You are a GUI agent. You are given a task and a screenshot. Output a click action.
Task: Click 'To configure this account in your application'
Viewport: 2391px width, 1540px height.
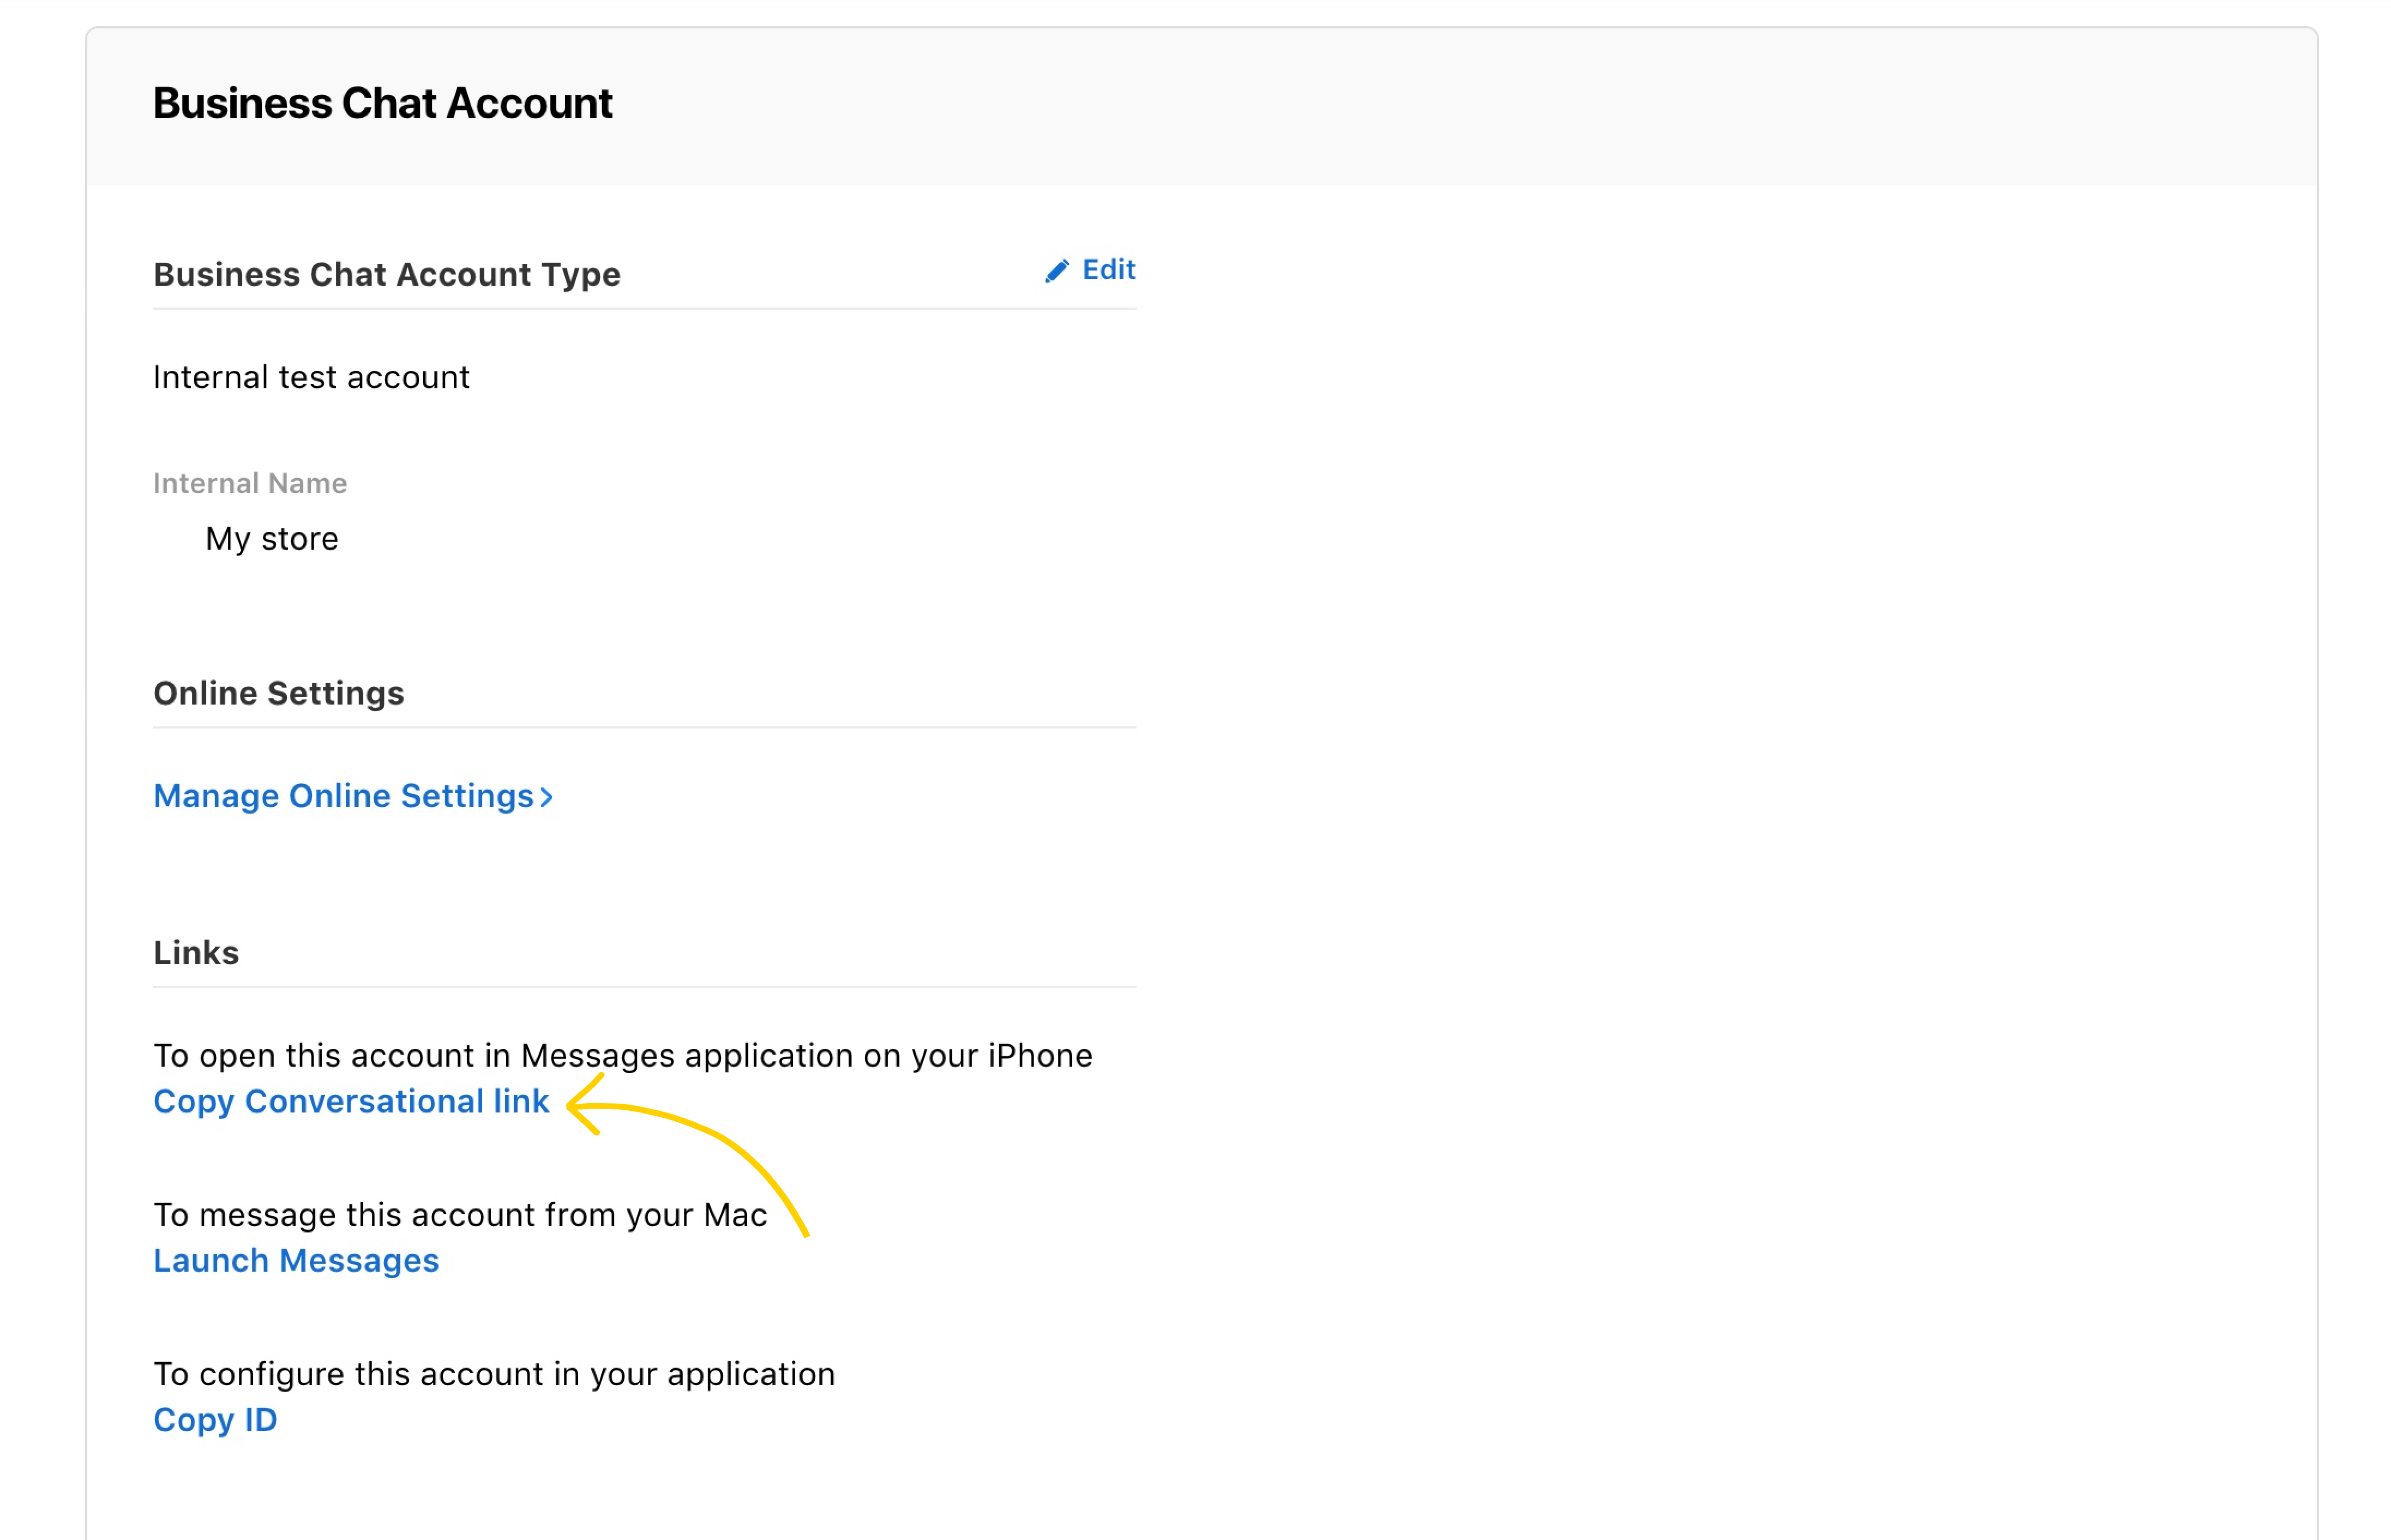(494, 1374)
